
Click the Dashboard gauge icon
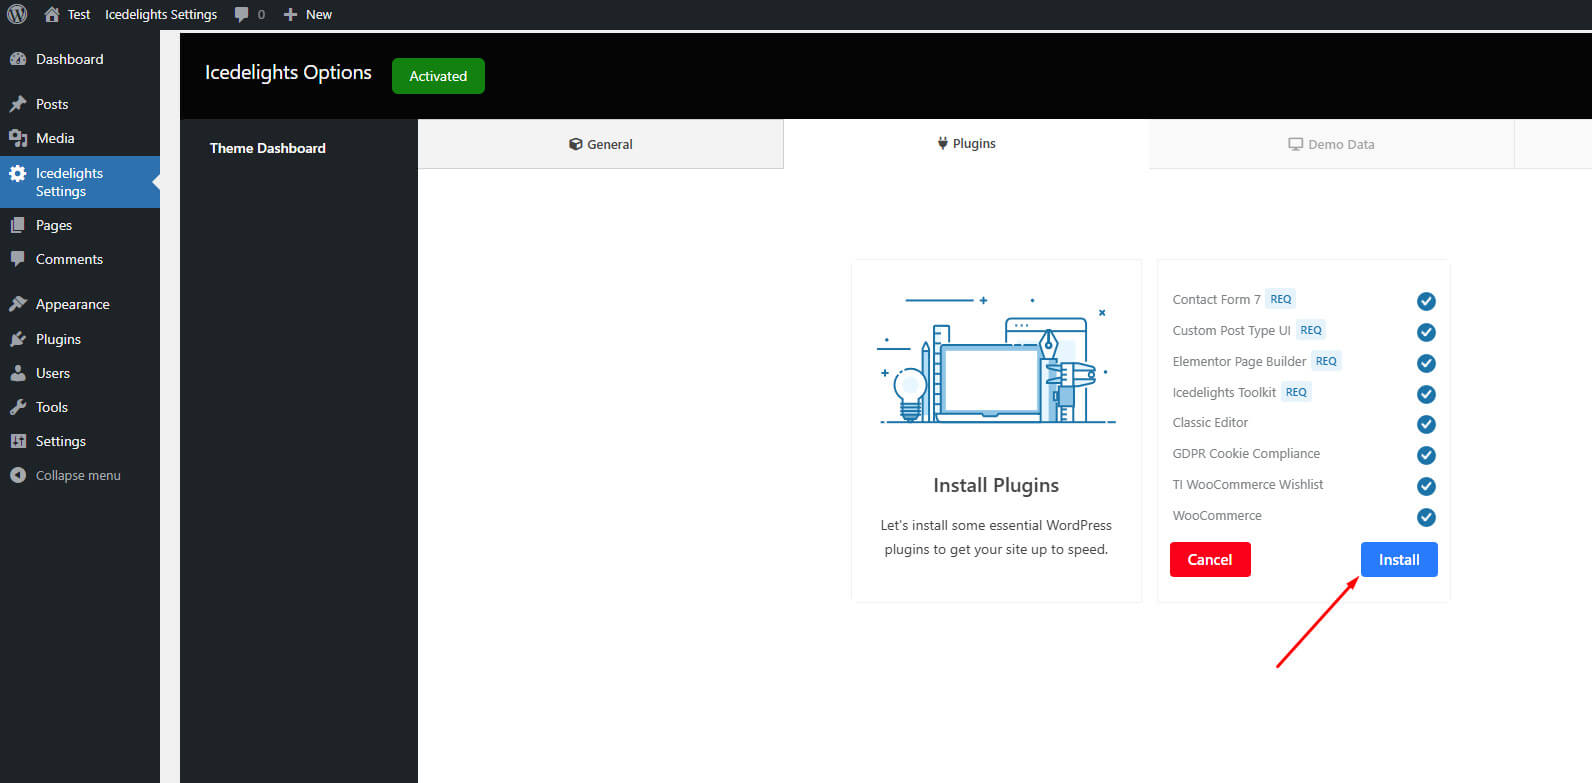pos(18,59)
